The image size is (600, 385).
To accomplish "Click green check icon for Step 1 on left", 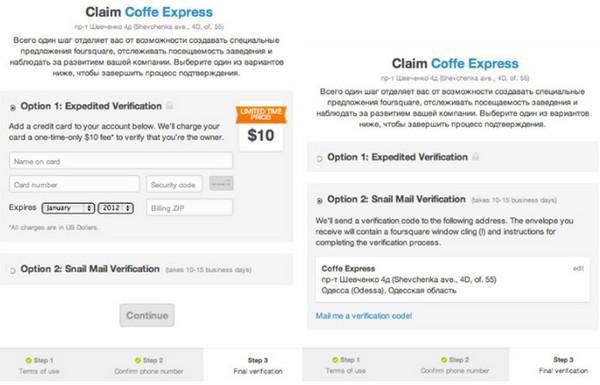I will click(28, 361).
